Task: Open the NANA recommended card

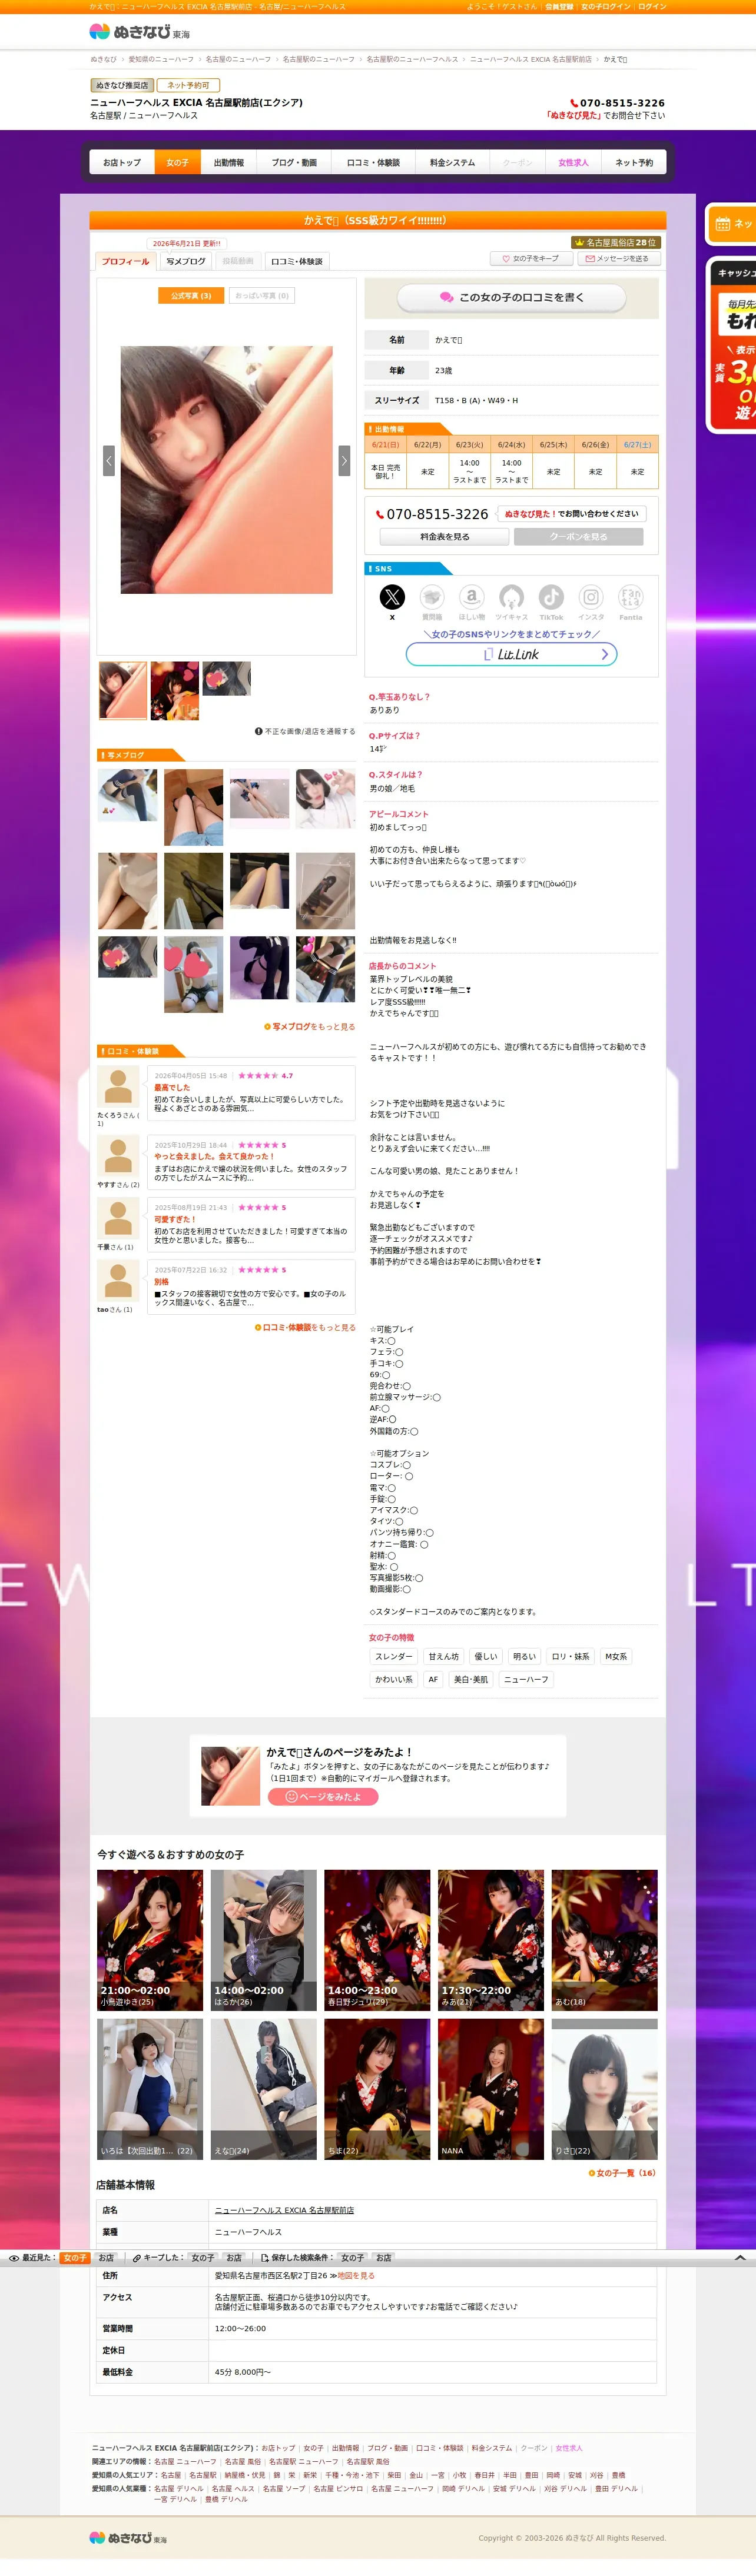Action: pos(491,2089)
